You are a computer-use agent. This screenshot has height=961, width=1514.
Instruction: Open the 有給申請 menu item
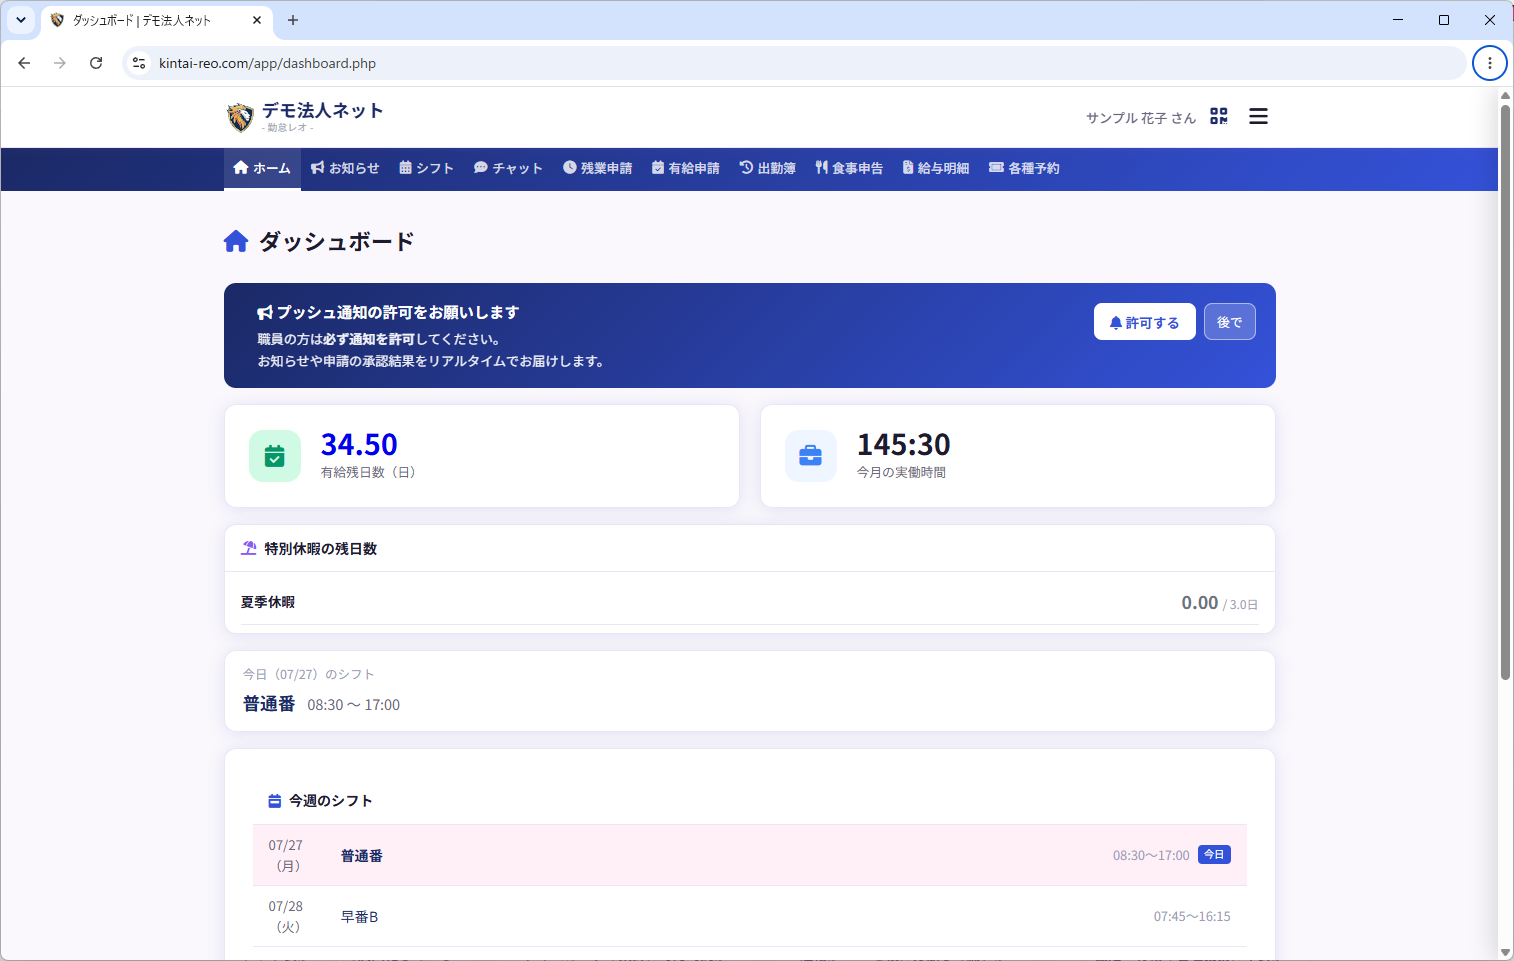click(686, 168)
